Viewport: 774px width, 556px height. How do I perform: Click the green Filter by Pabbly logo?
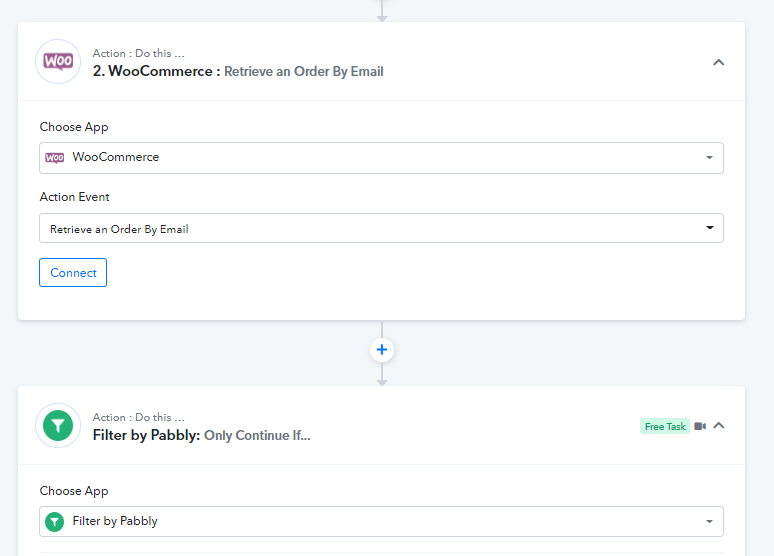coord(58,426)
